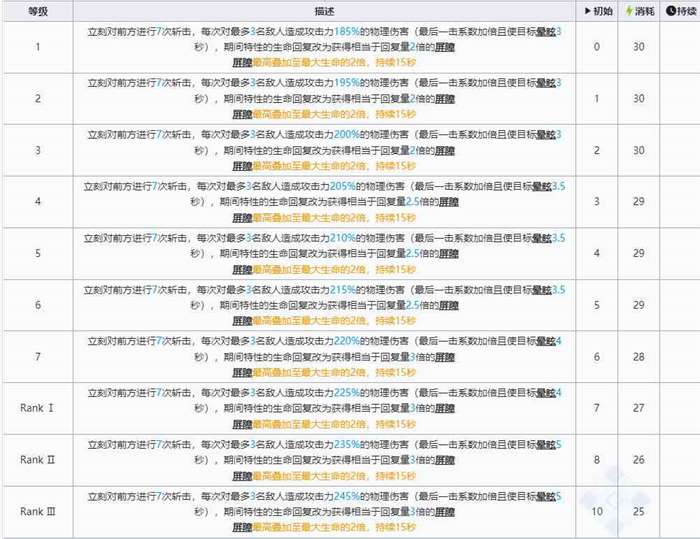Click the 消耗 value 30 in the 195% row
700x539 pixels.
coord(638,99)
